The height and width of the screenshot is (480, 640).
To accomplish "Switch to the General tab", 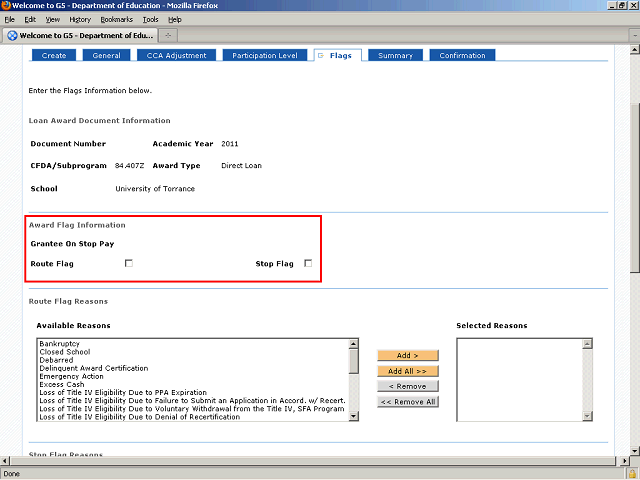I will (107, 56).
